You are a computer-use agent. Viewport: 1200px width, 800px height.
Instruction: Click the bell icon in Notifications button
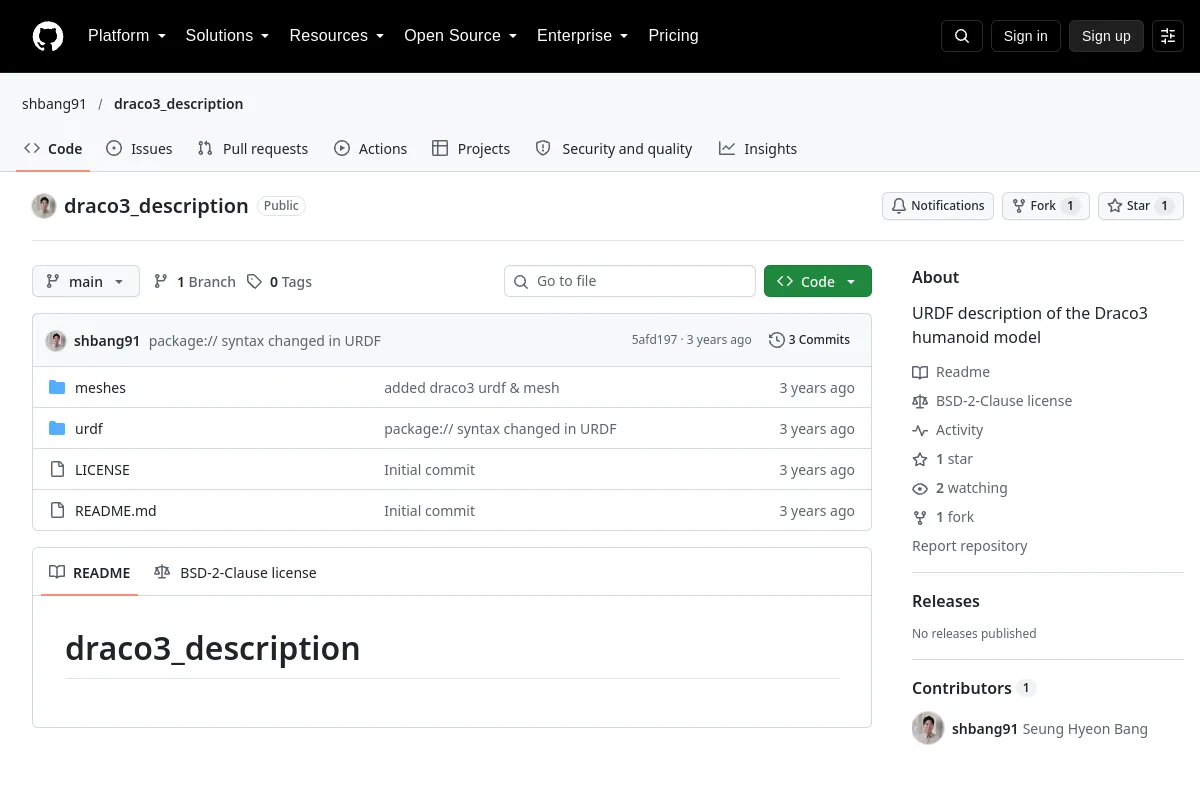(x=899, y=206)
